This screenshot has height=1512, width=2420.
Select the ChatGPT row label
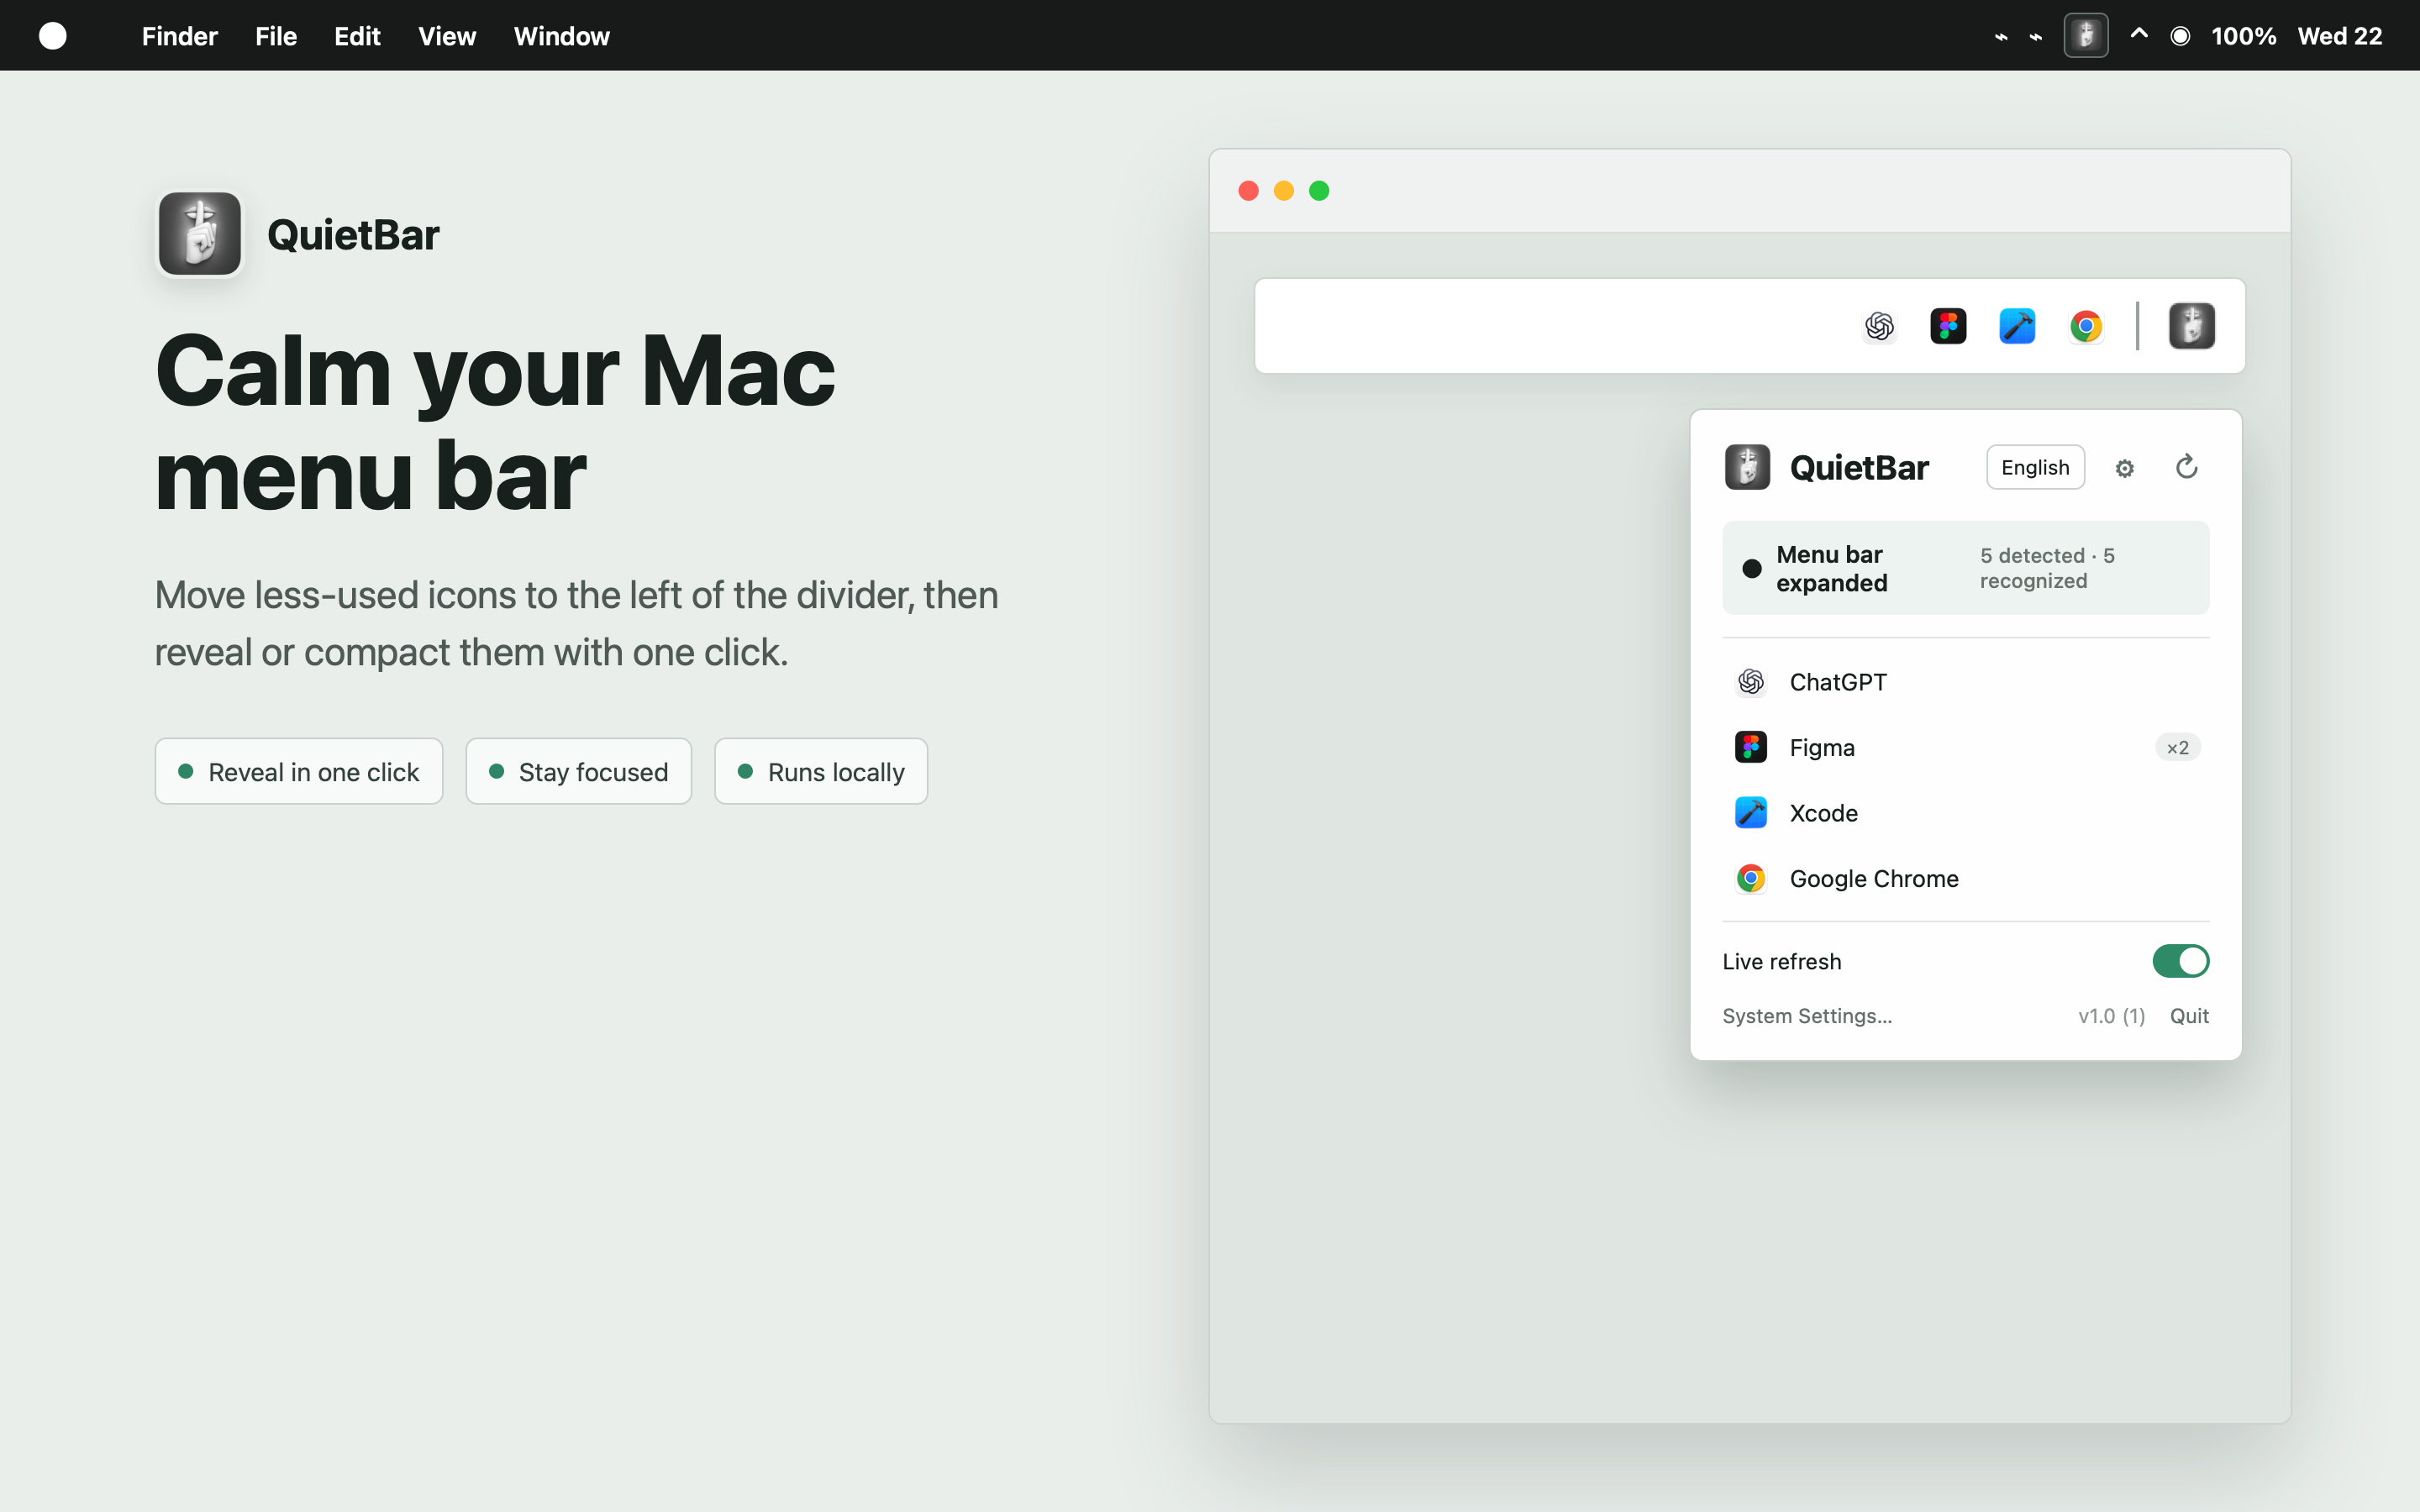click(x=1838, y=682)
